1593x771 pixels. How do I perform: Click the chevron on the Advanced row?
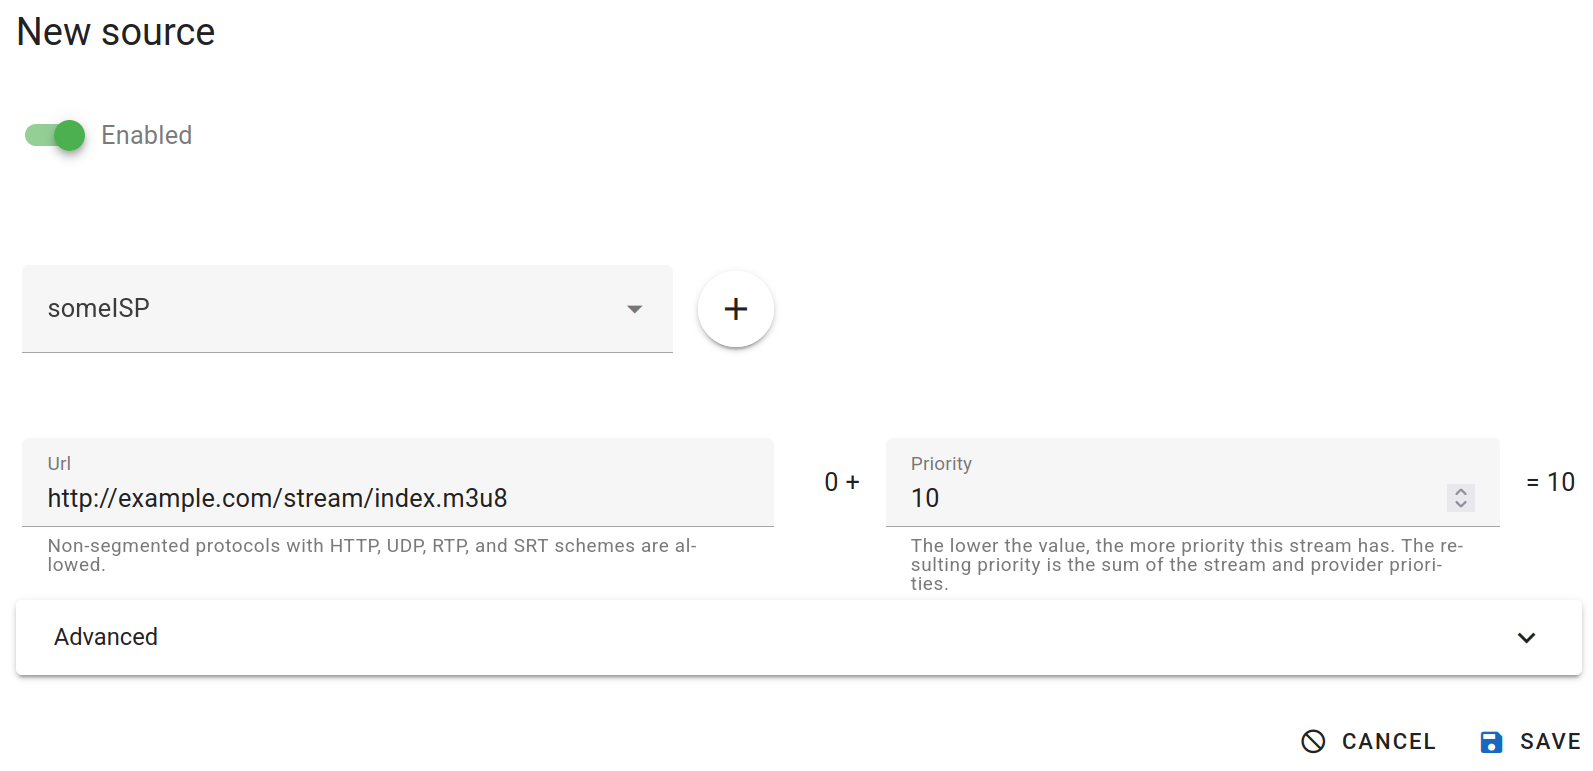pos(1526,638)
